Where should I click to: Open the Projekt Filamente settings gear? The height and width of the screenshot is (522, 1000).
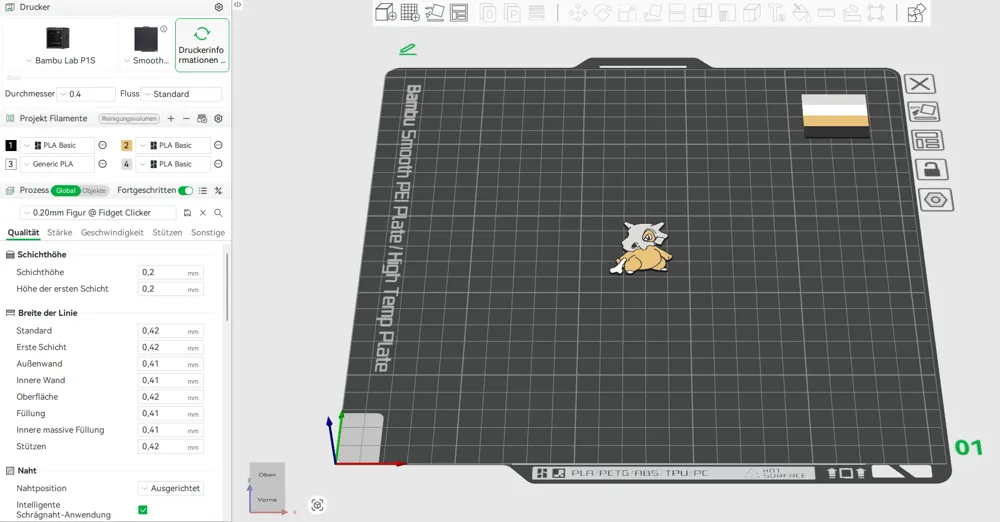219,119
